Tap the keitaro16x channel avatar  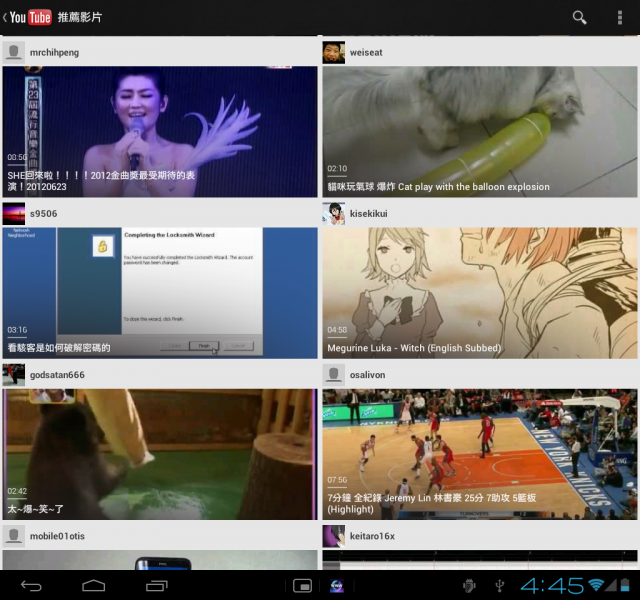coord(333,536)
